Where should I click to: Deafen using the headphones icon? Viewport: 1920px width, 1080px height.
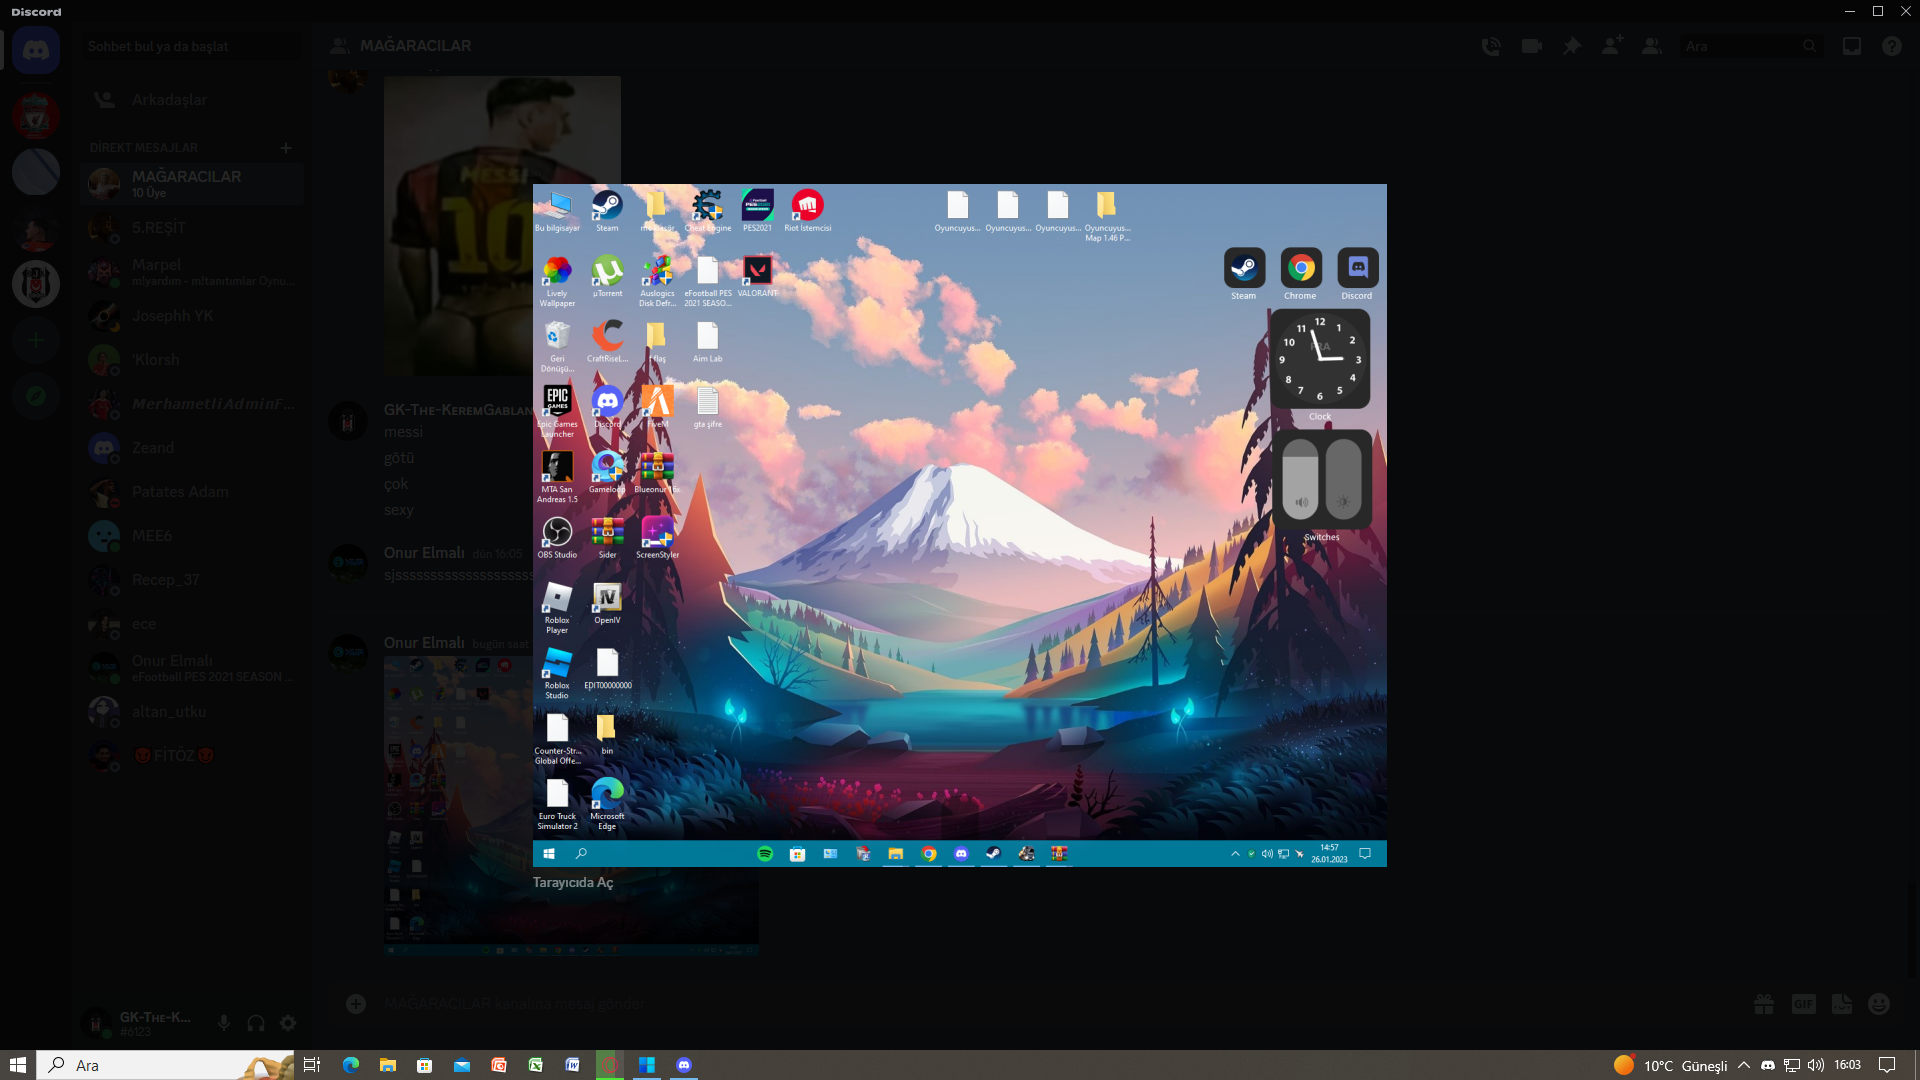coord(256,1023)
